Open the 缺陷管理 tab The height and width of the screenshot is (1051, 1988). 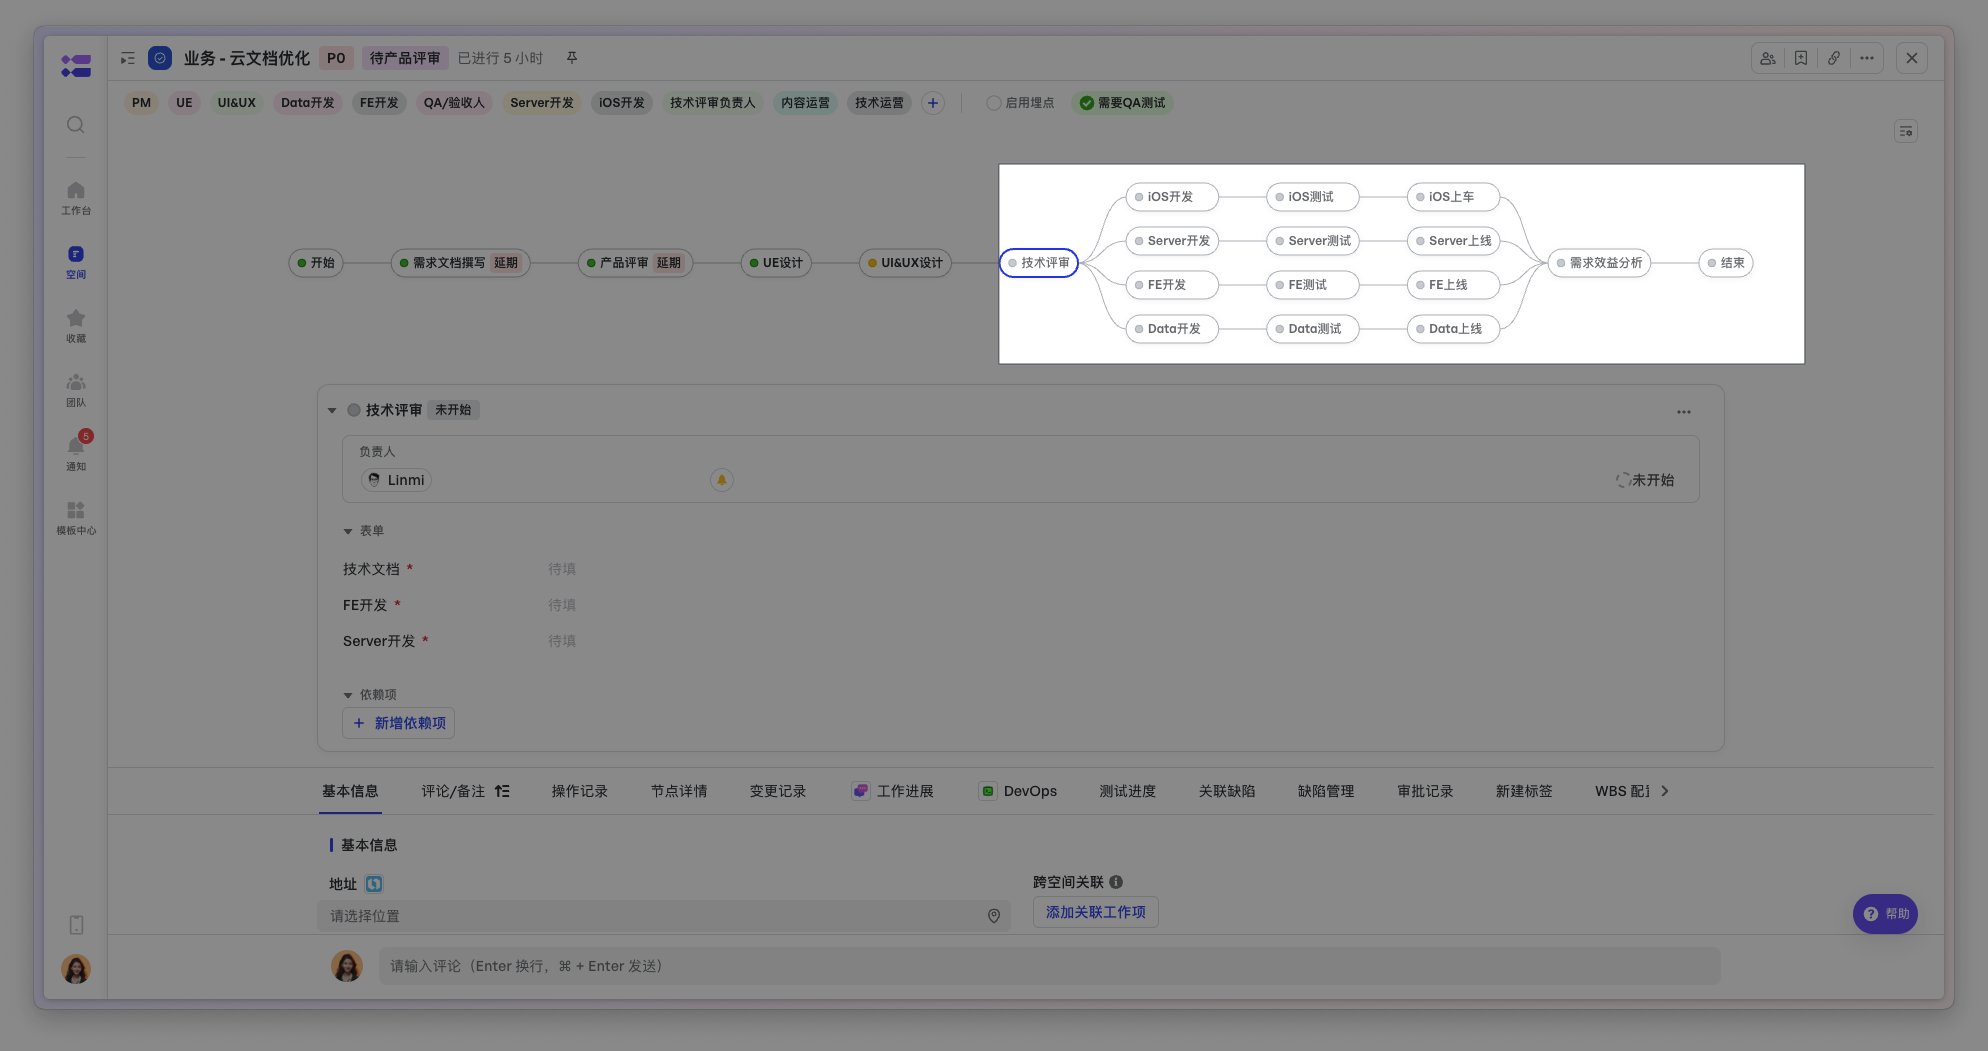pyautogui.click(x=1326, y=791)
